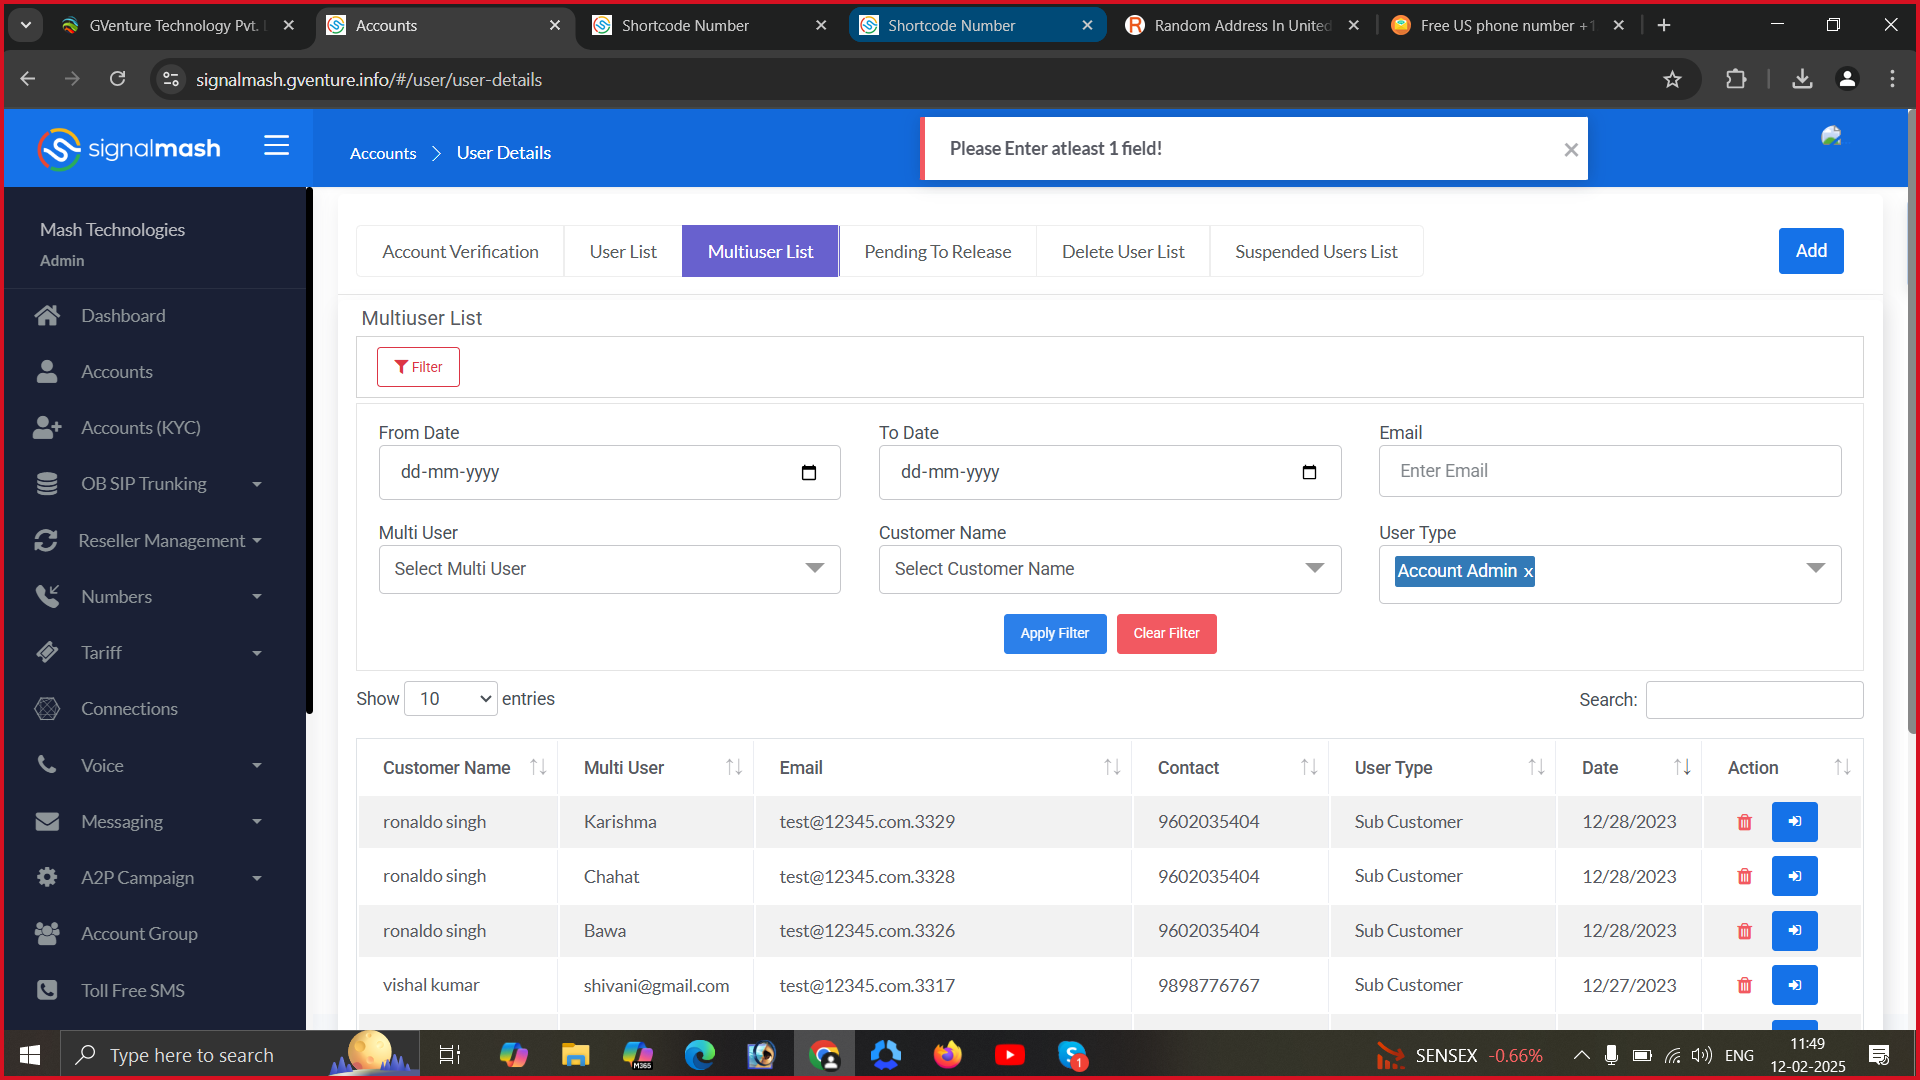Click the Apply Filter button
The width and height of the screenshot is (1920, 1080).
1054,633
